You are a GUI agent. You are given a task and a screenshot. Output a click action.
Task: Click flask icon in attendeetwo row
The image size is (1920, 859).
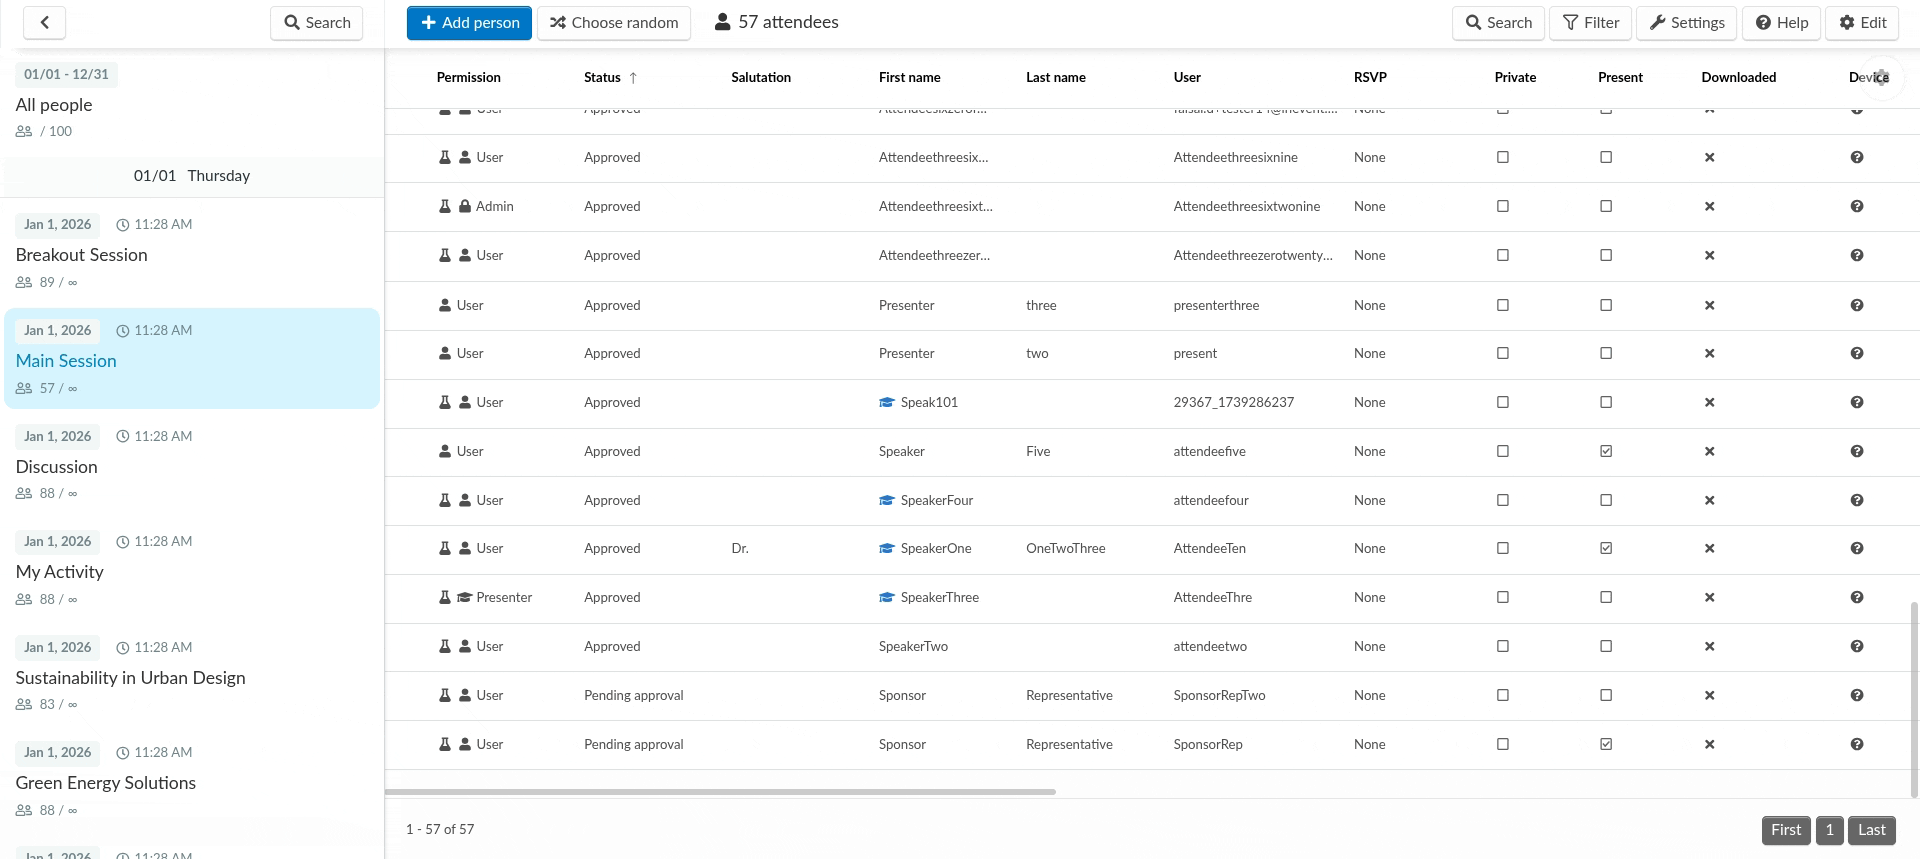[445, 646]
